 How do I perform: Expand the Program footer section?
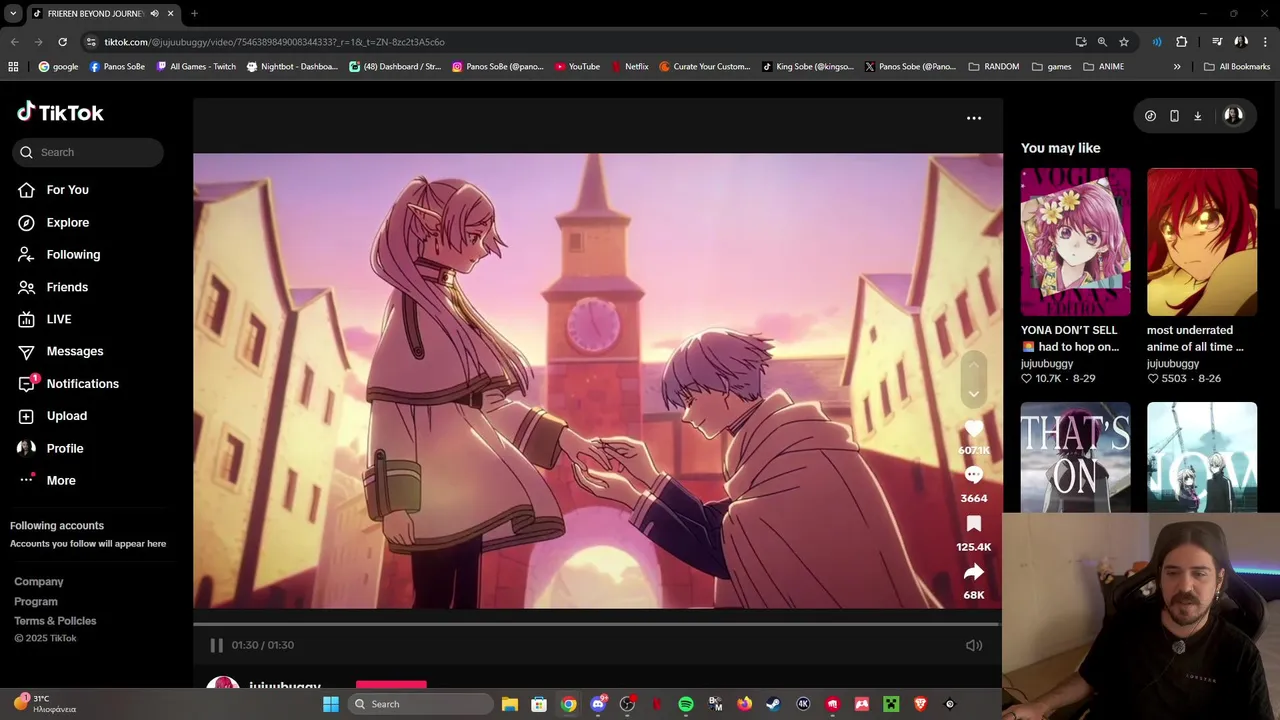click(36, 602)
